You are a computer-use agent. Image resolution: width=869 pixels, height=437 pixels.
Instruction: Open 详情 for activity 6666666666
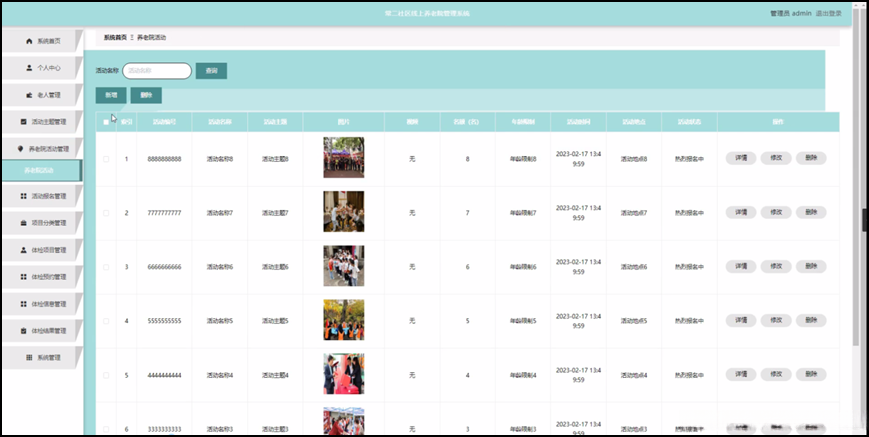point(741,266)
